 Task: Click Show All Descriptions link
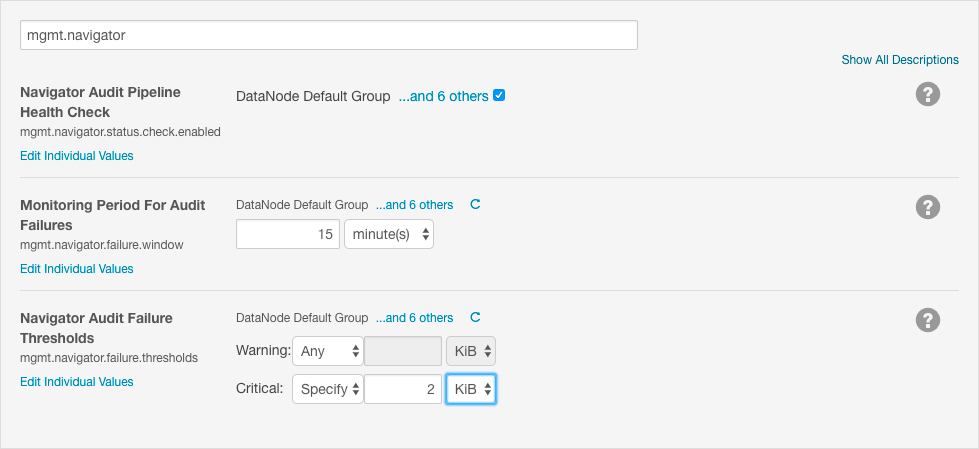pos(900,60)
